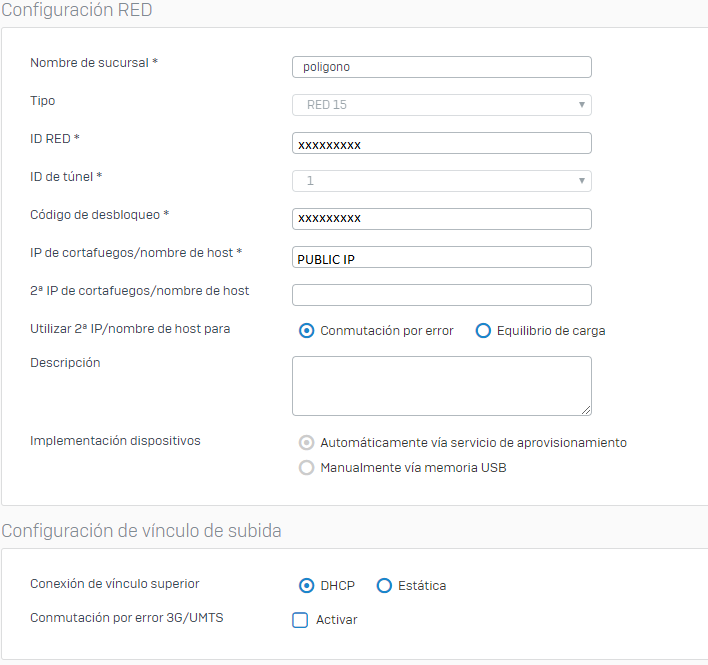This screenshot has height=665, width=708.
Task: Select Automáticamente vía servicio de aprovisionamiento option
Action: tap(307, 443)
